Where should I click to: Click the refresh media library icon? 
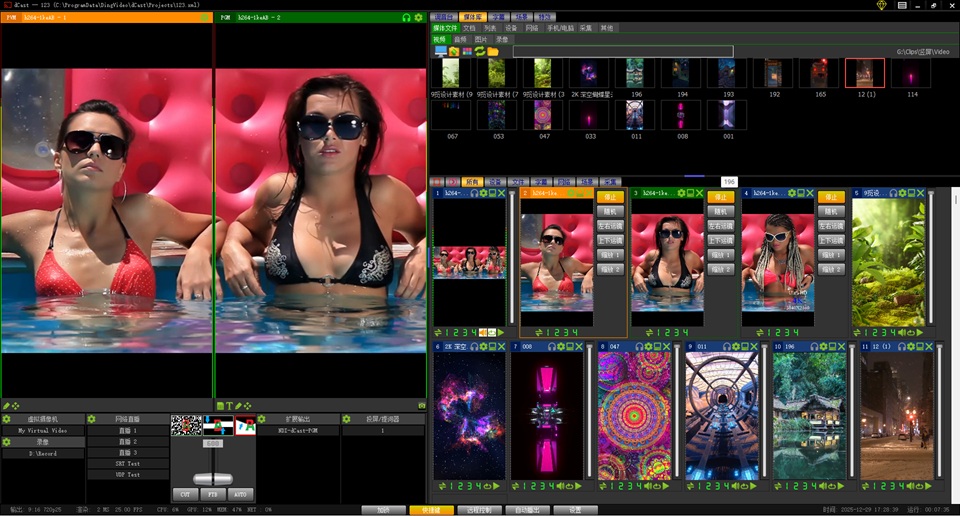pyautogui.click(x=480, y=51)
